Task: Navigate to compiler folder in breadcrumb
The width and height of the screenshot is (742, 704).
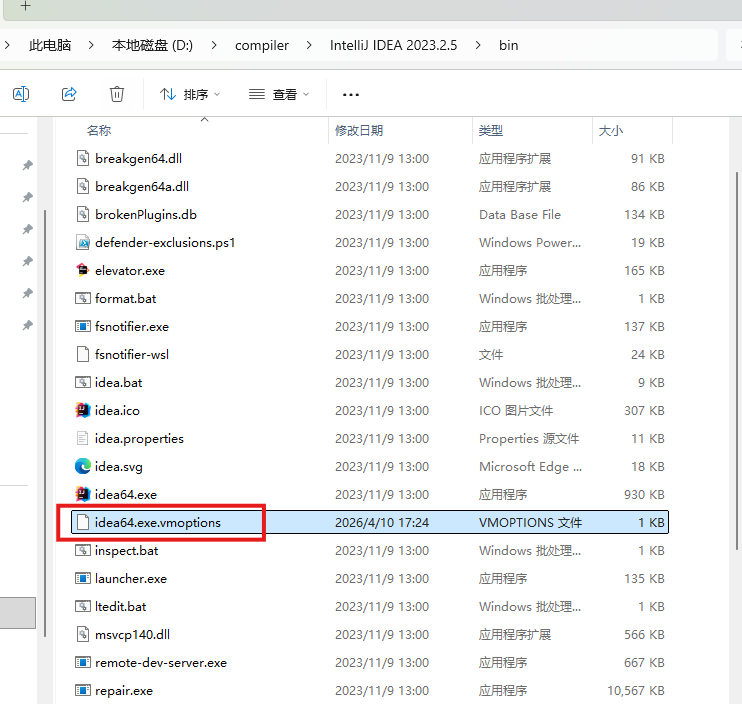Action: (262, 45)
